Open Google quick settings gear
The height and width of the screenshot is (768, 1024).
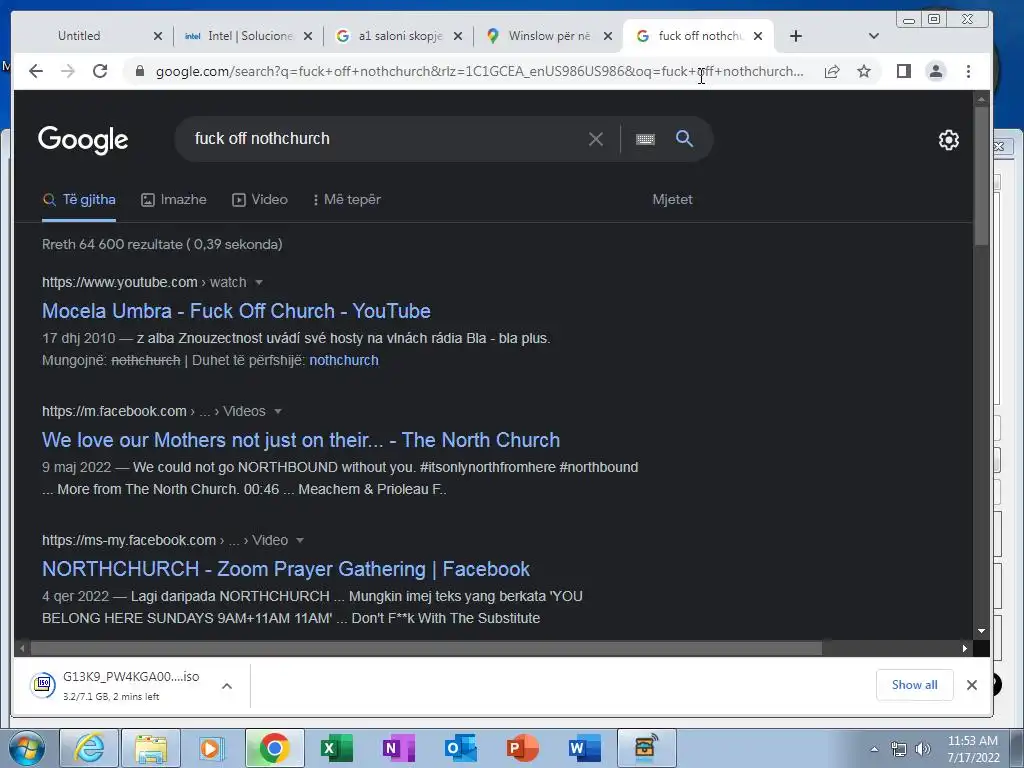[x=948, y=140]
